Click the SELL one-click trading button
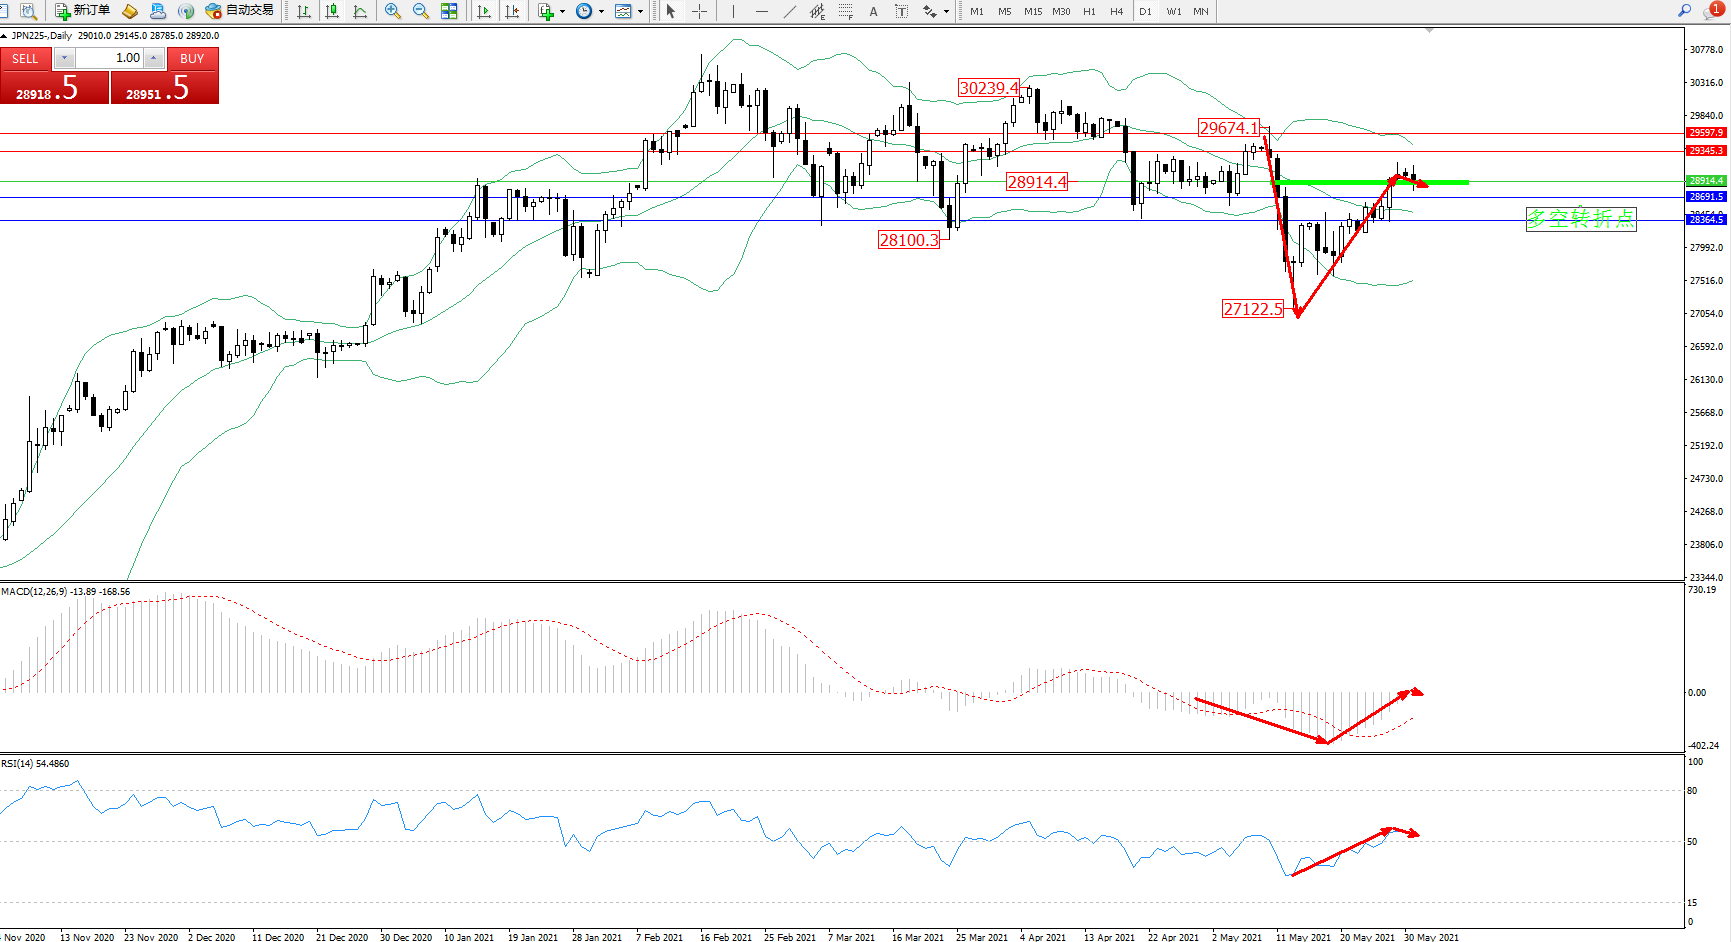 tap(25, 59)
